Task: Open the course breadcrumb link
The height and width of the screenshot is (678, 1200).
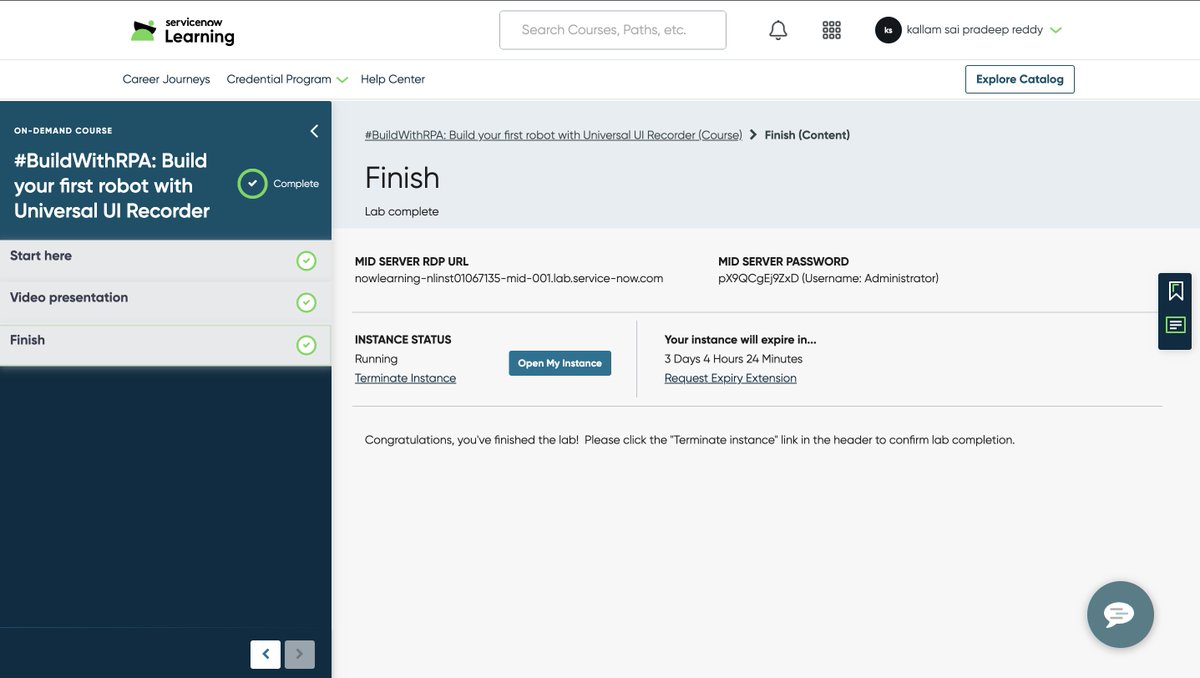Action: (x=554, y=135)
